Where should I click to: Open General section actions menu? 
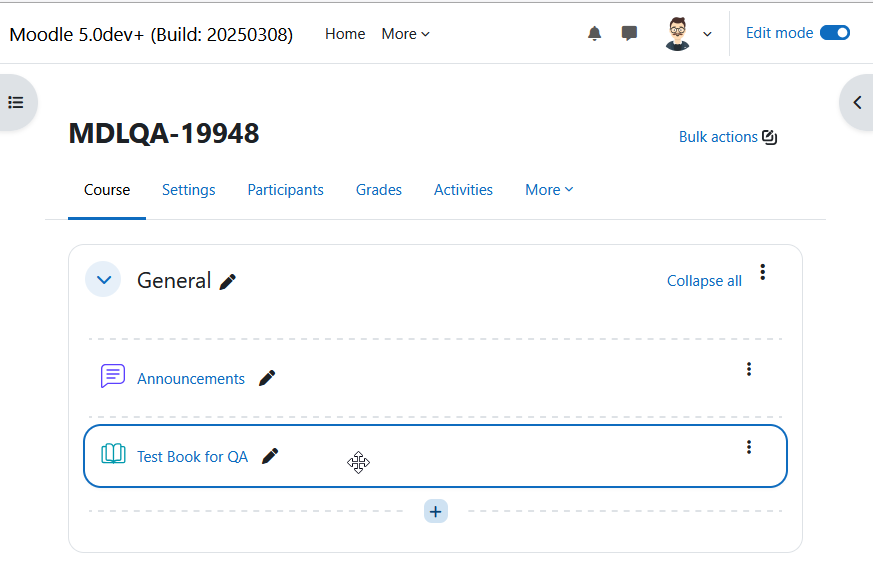[763, 272]
